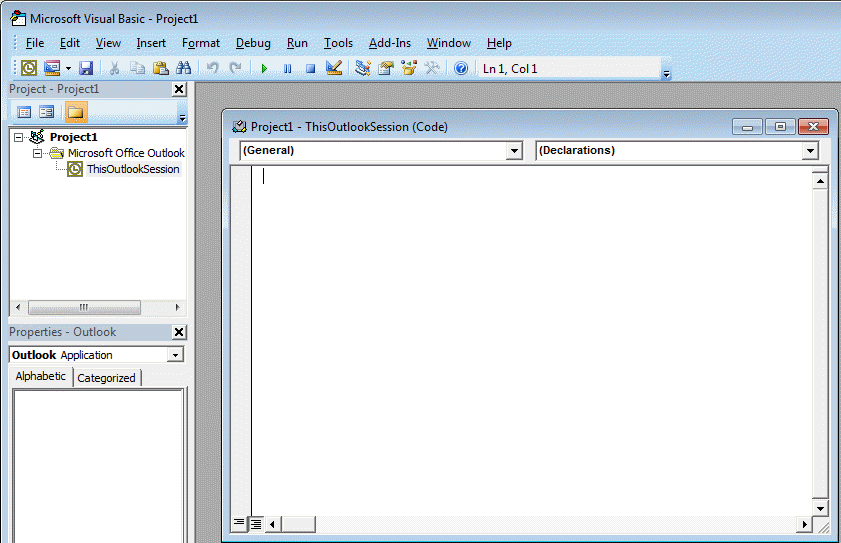The height and width of the screenshot is (543, 841).
Task: Collapse Microsoft Office Outlook folder node
Action: click(37, 153)
